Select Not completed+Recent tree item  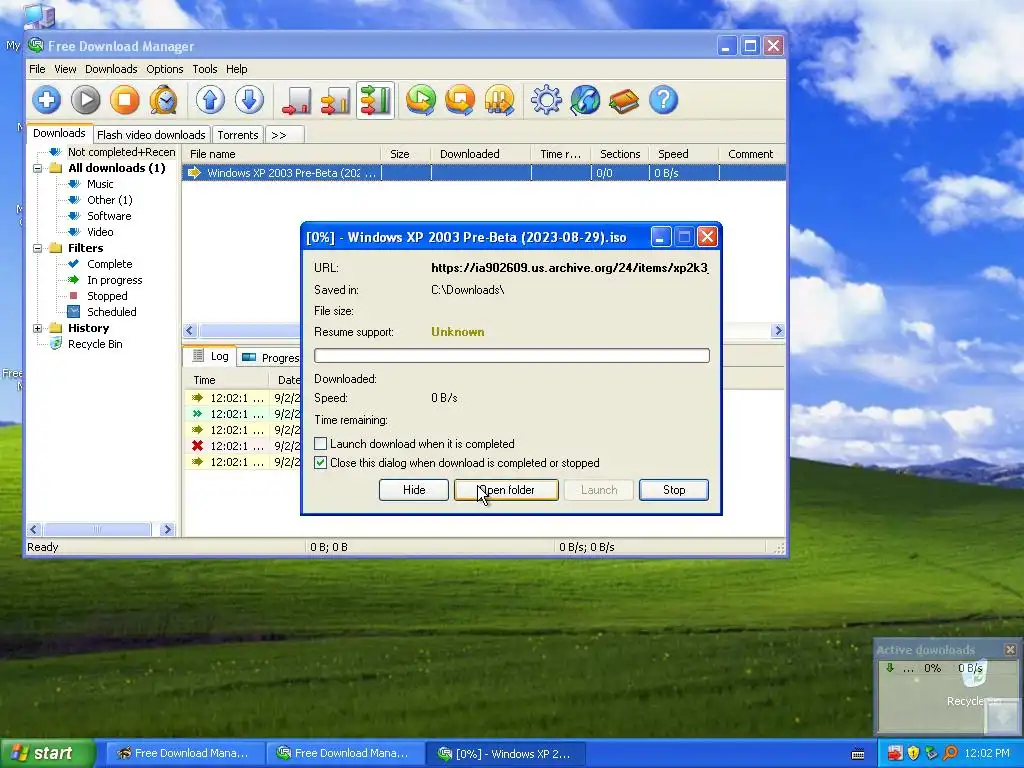[x=121, y=152]
